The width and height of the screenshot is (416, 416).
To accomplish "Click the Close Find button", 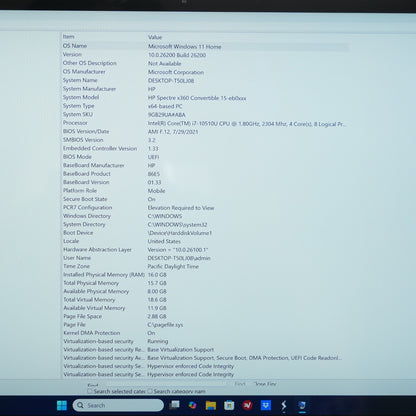I will point(265,384).
